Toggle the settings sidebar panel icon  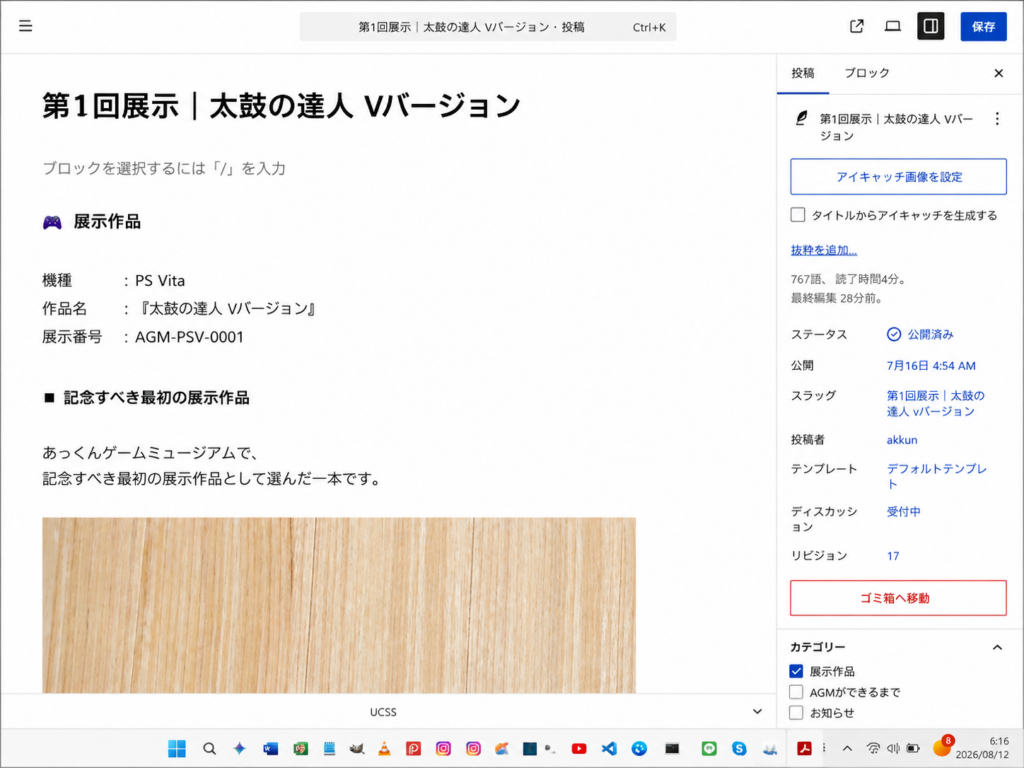tap(930, 26)
